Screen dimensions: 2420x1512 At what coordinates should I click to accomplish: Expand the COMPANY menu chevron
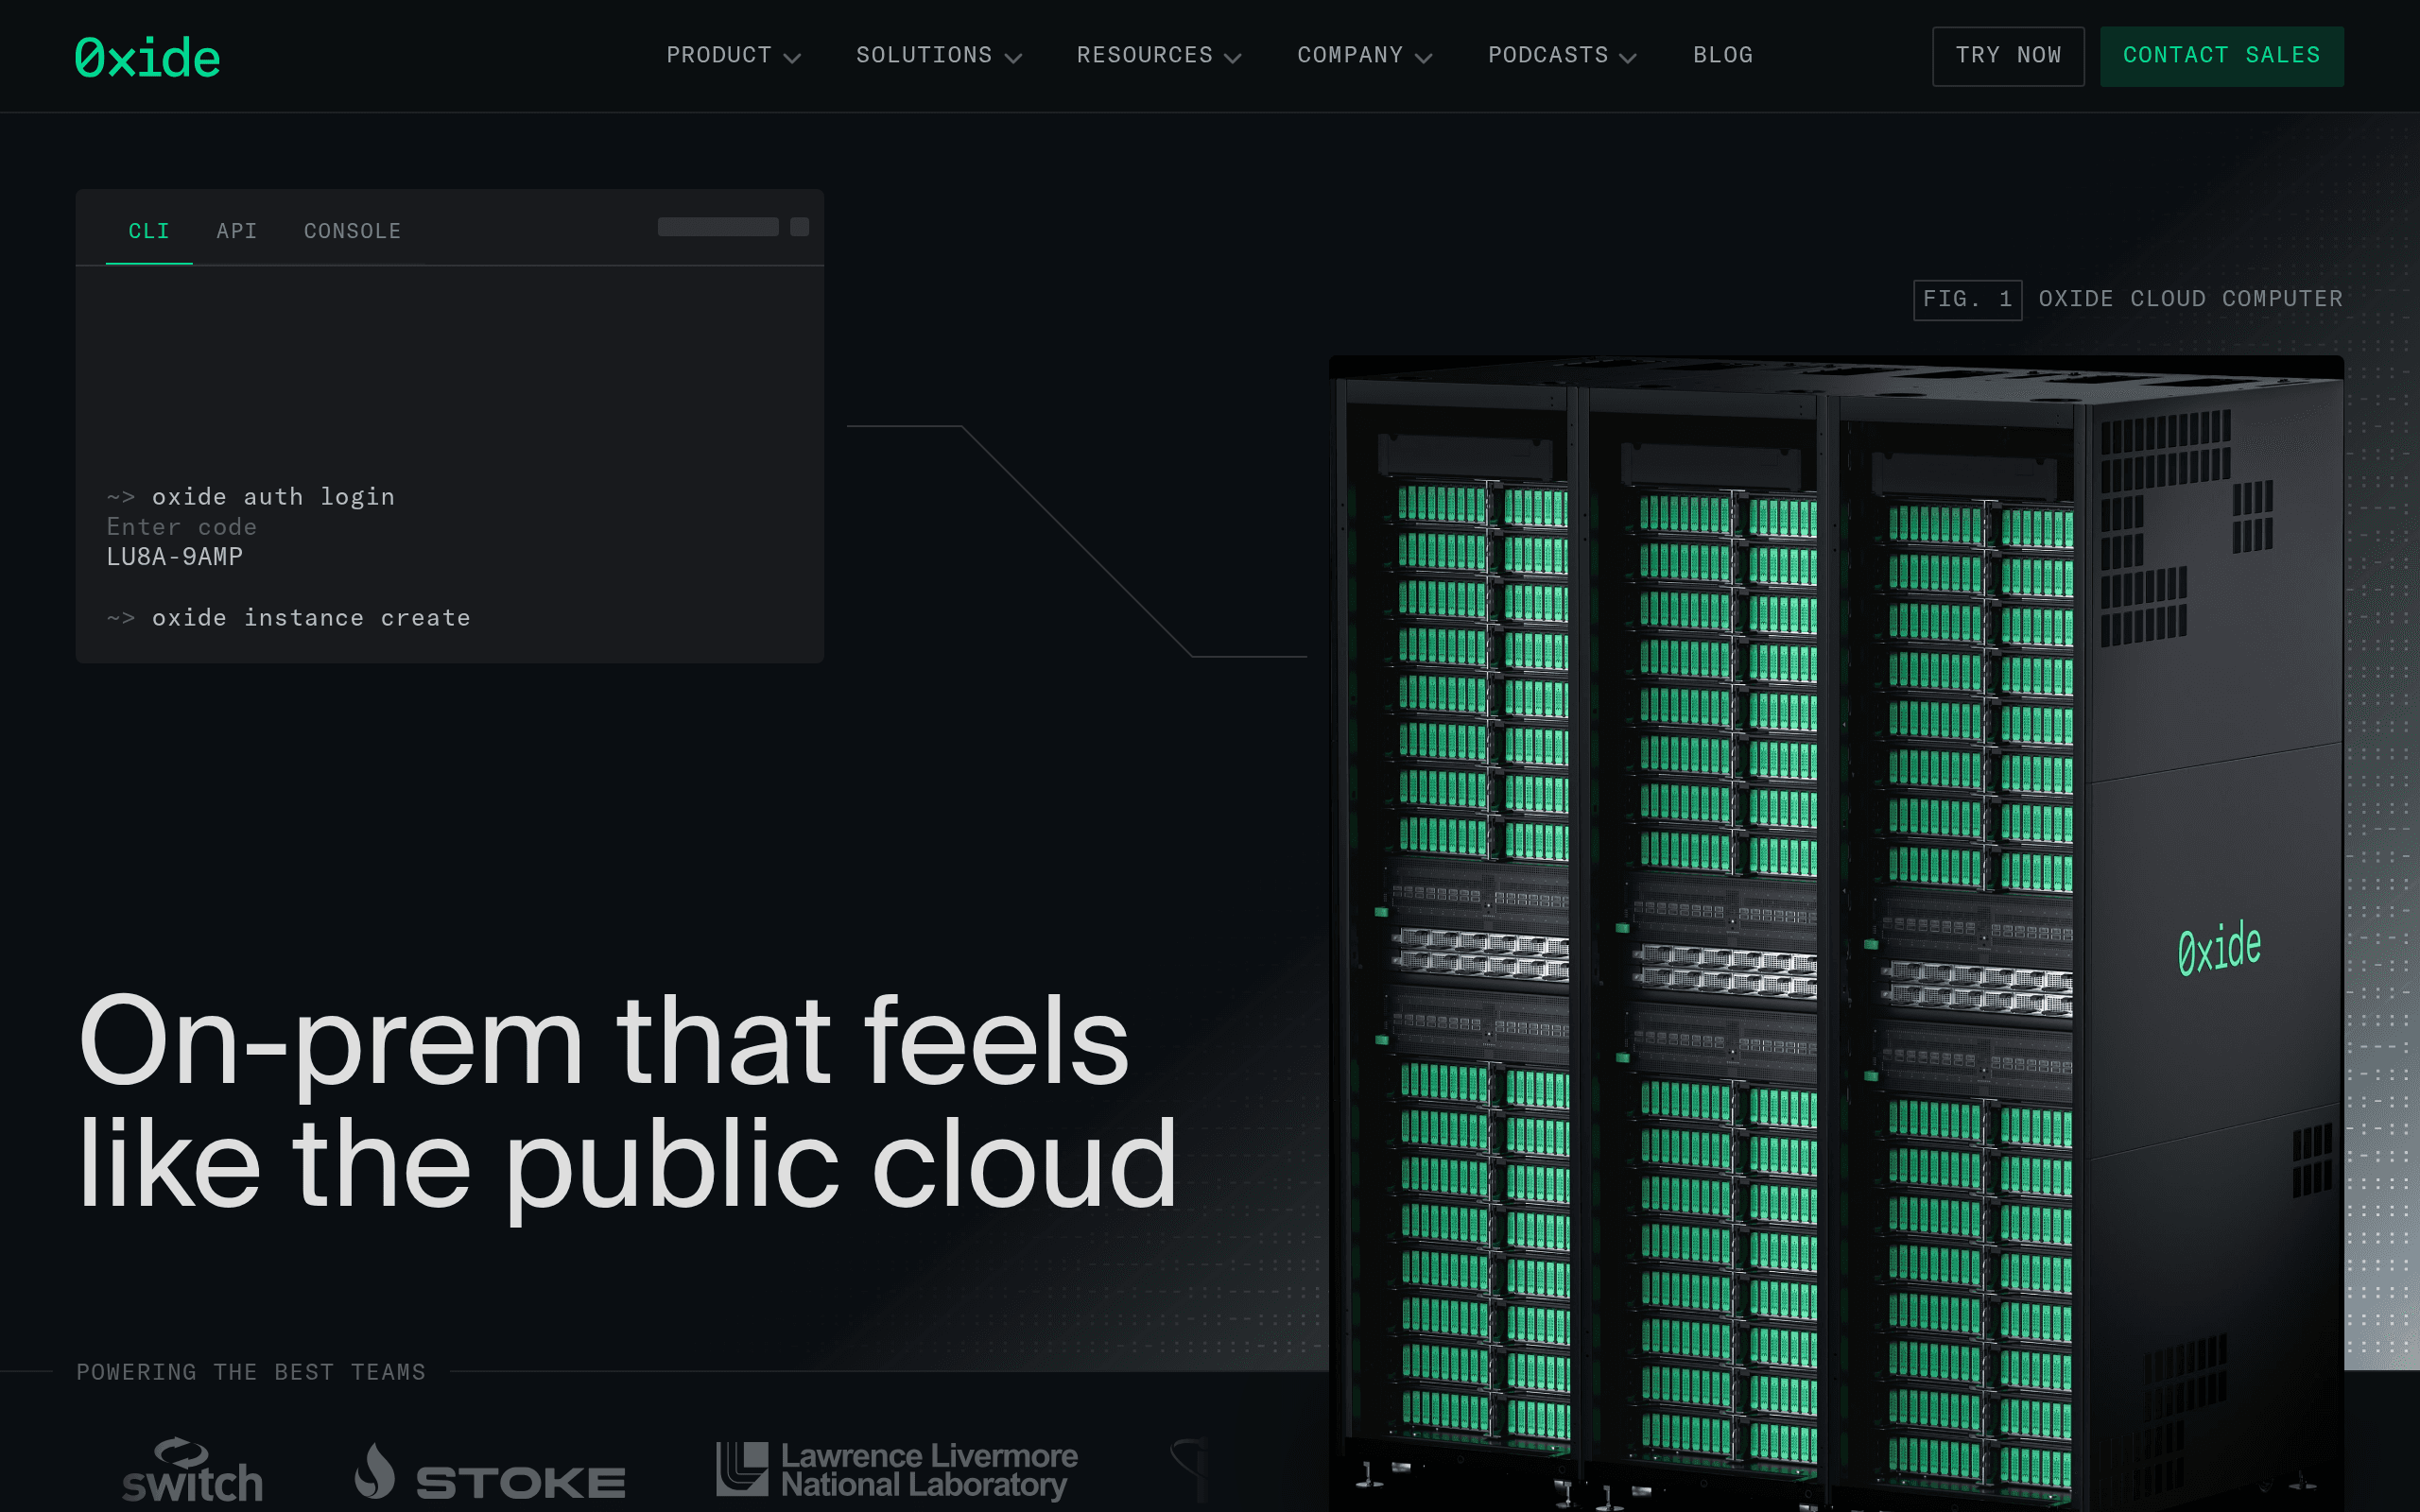pyautogui.click(x=1424, y=57)
